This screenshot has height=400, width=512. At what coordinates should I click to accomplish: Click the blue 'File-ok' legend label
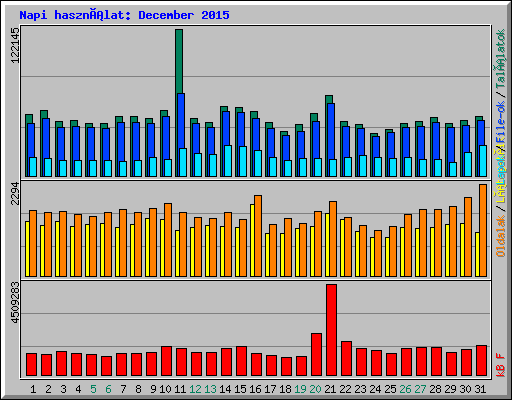click(501, 123)
